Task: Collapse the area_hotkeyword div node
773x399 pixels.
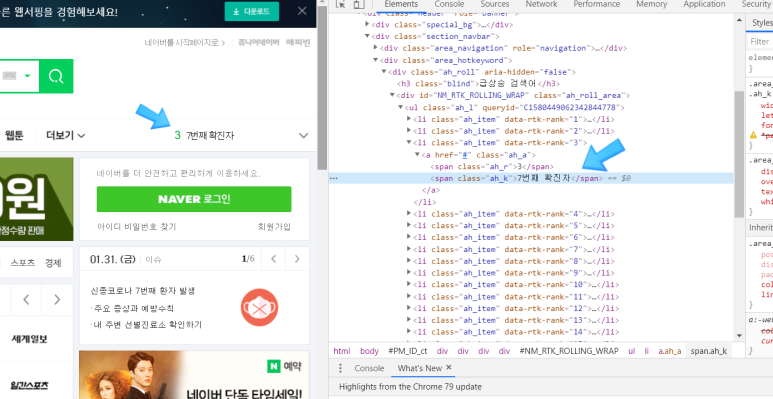Action: [376, 60]
